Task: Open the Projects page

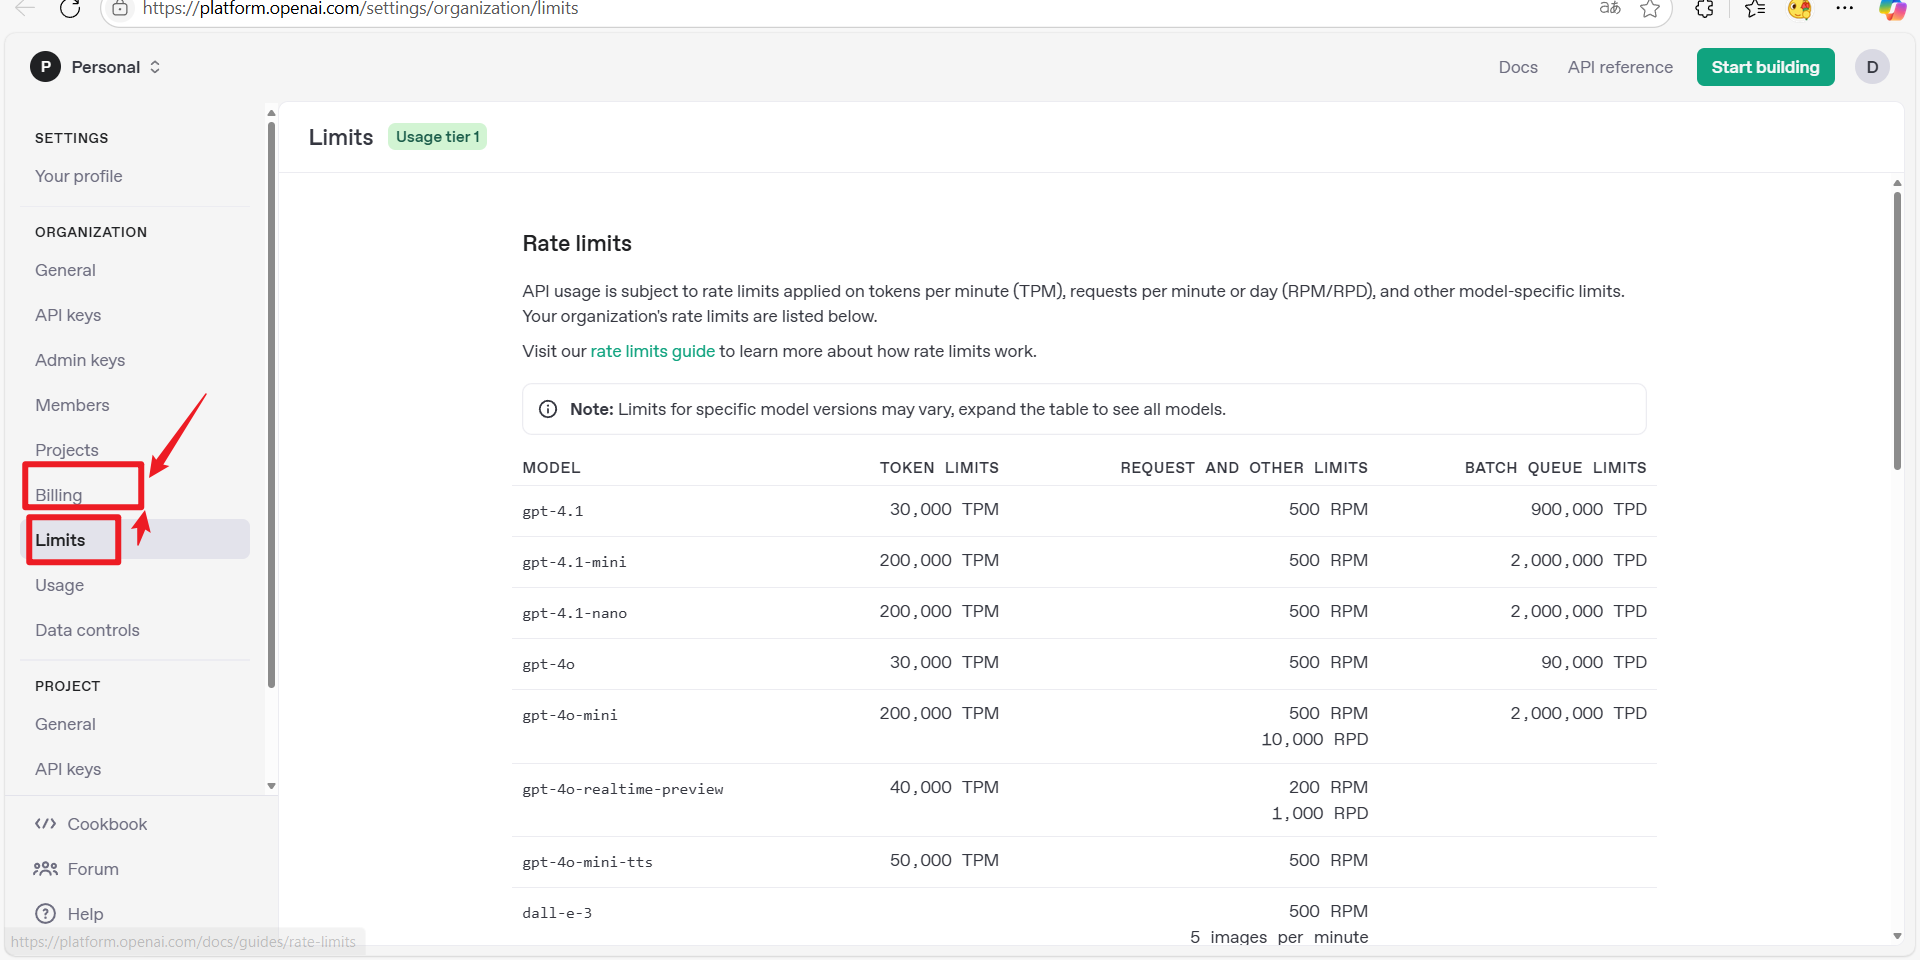Action: point(67,450)
